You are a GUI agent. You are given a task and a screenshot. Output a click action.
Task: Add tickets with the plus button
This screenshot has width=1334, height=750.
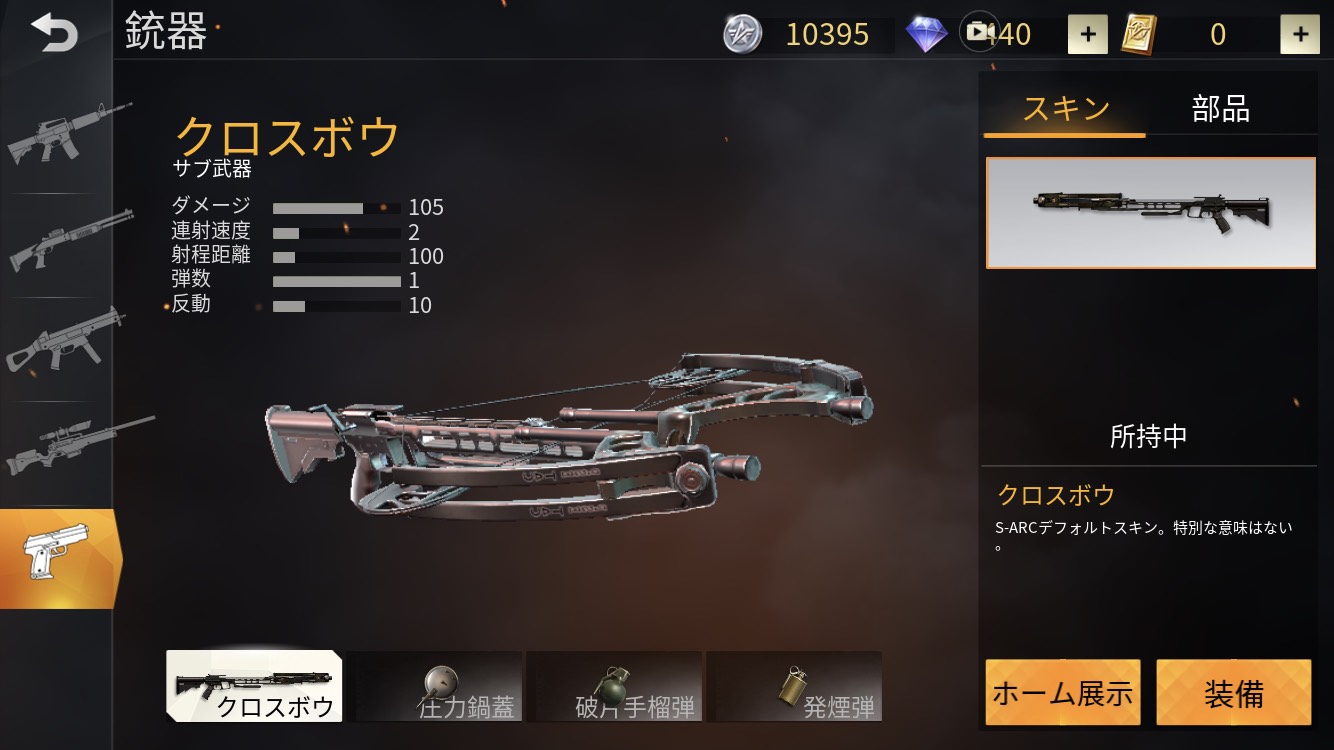1300,35
